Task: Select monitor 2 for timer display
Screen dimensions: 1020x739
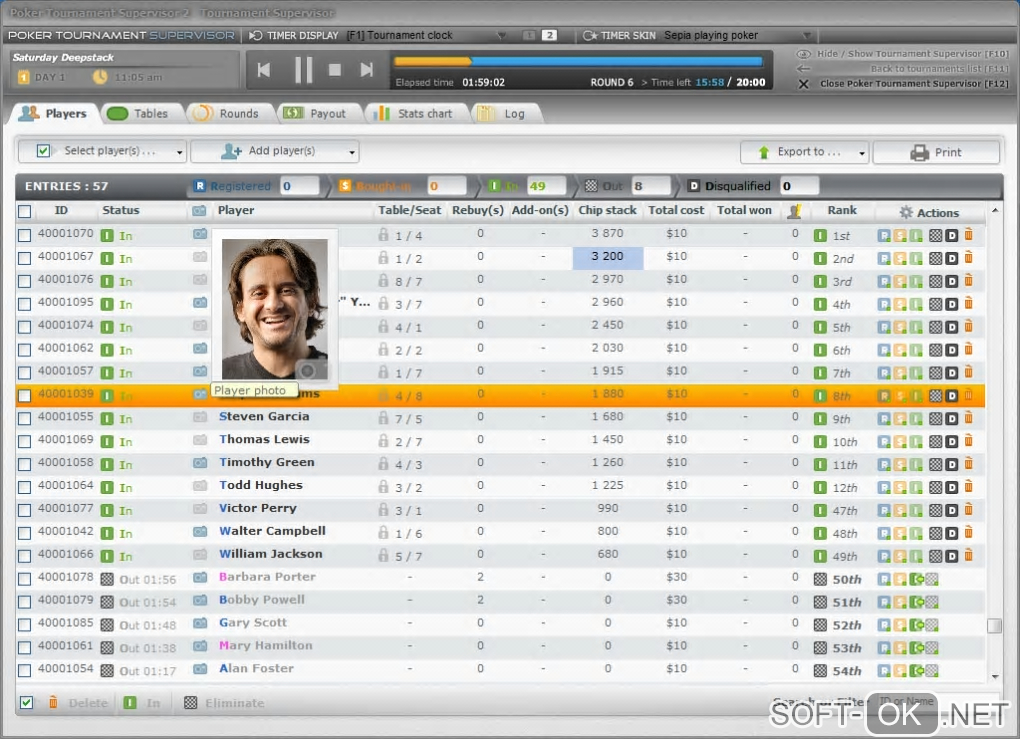Action: tap(550, 35)
